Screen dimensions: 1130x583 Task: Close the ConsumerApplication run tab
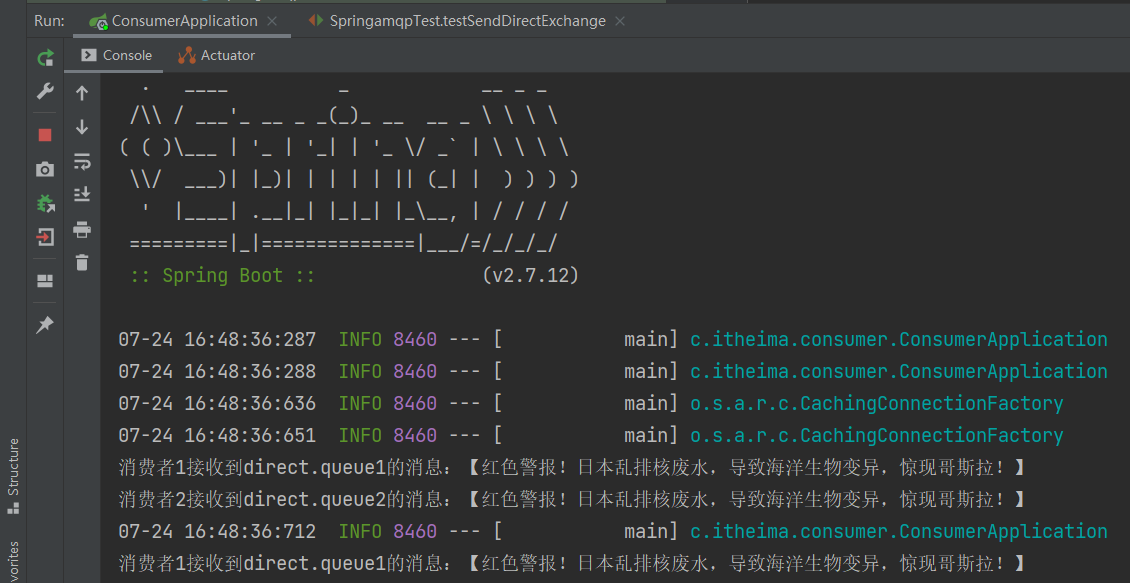272,22
